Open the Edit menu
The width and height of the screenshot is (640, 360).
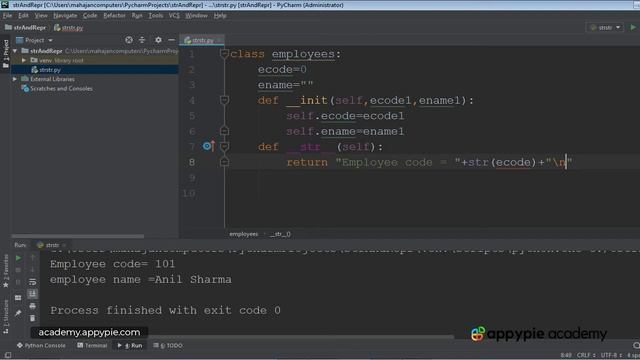click(x=23, y=16)
